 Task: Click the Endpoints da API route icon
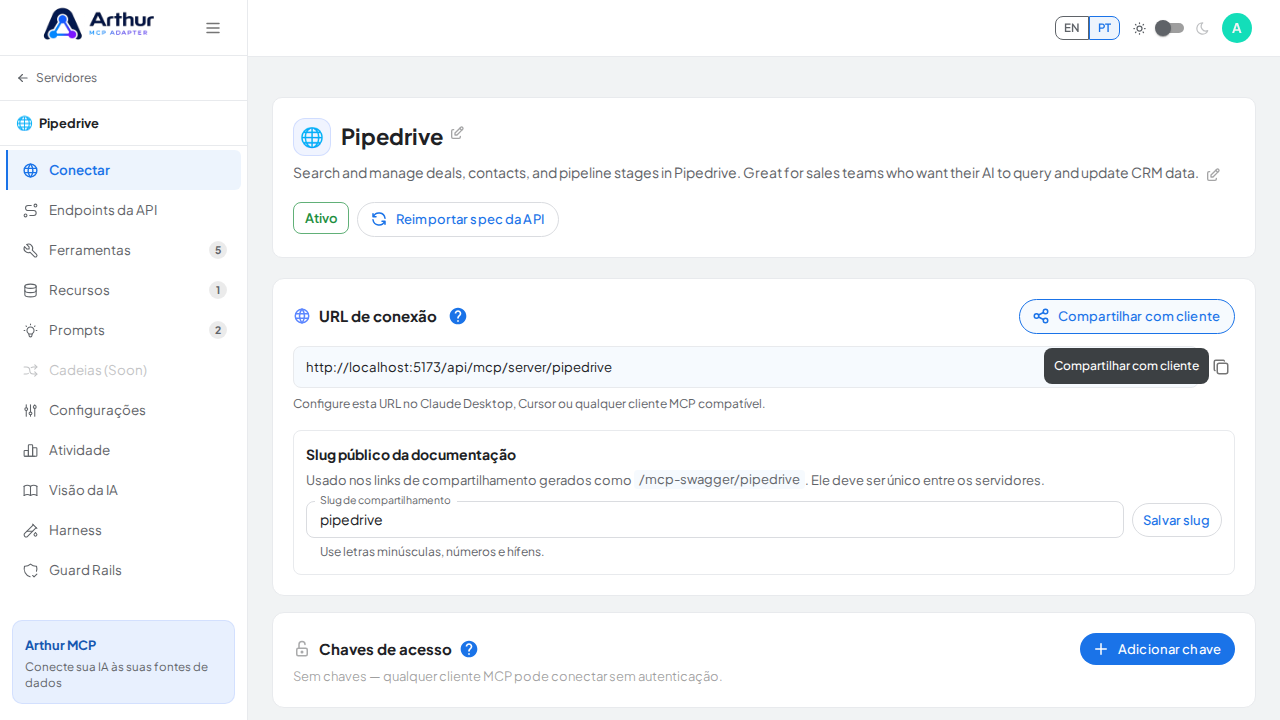pyautogui.click(x=30, y=210)
